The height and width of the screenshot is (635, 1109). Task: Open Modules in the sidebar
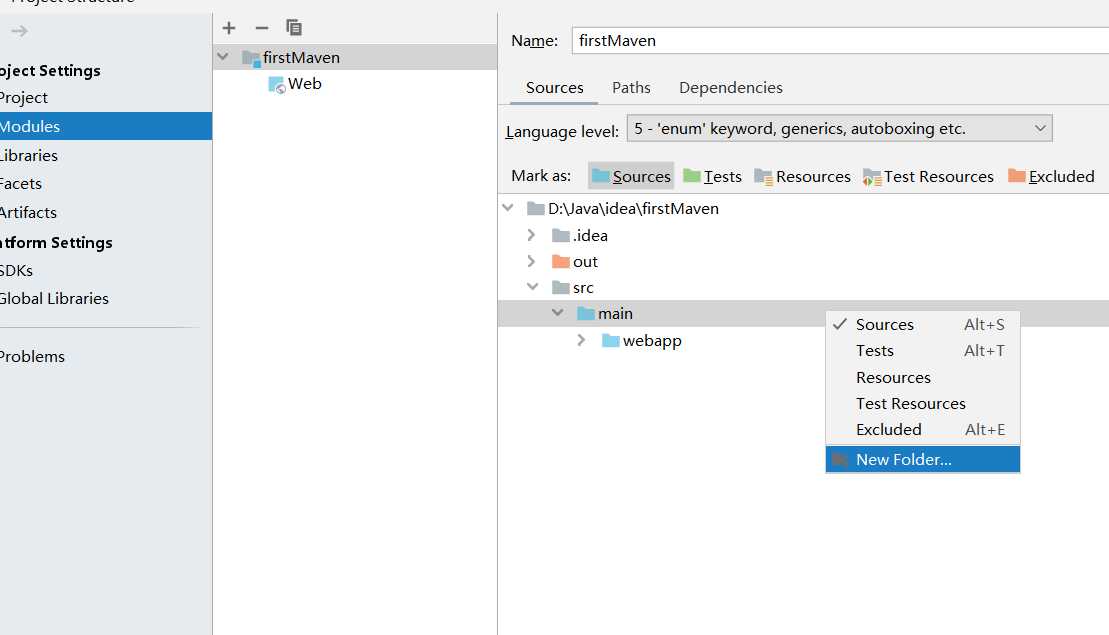click(106, 127)
